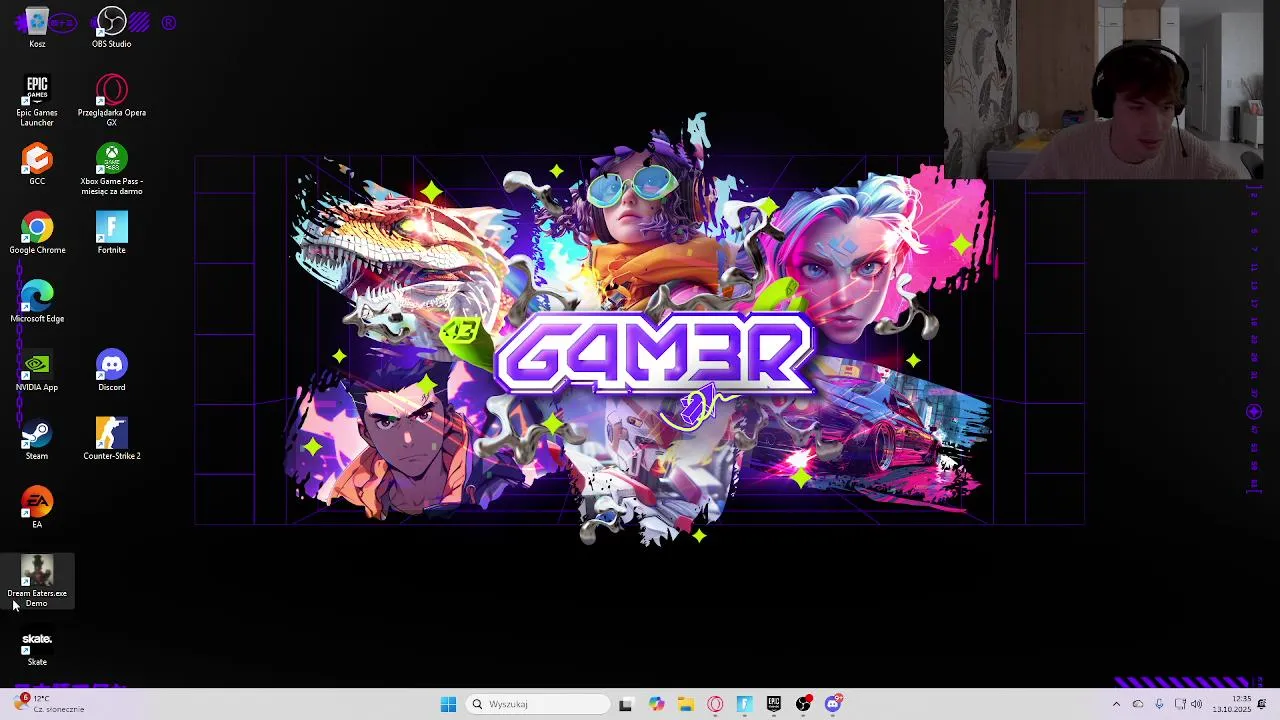Select the GCC desktop icon
Image resolution: width=1280 pixels, height=720 pixels.
click(37, 165)
